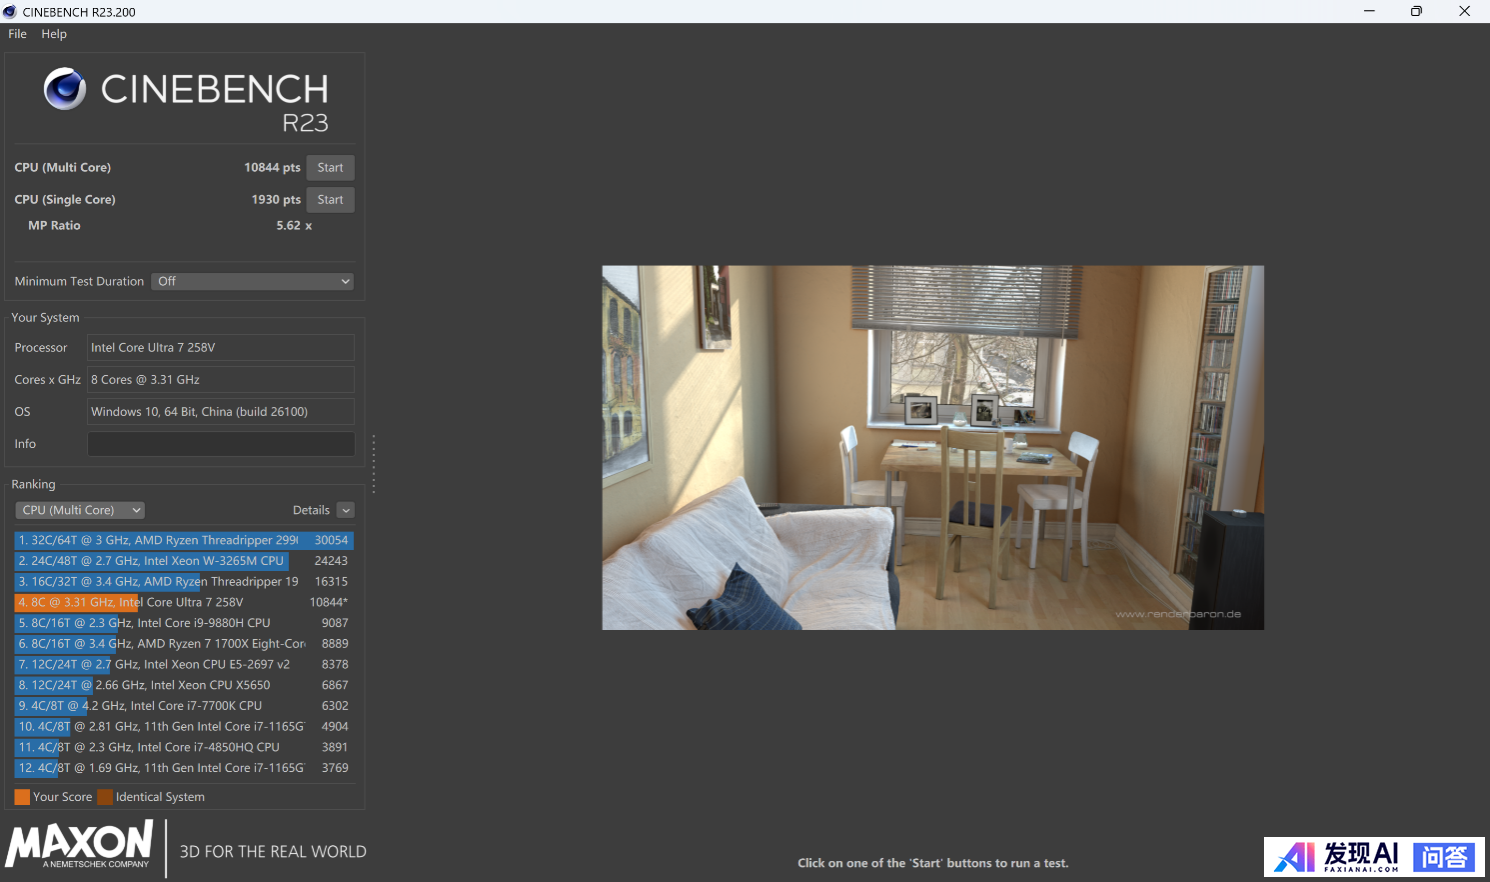Click the Details label in Ranking

click(311, 510)
